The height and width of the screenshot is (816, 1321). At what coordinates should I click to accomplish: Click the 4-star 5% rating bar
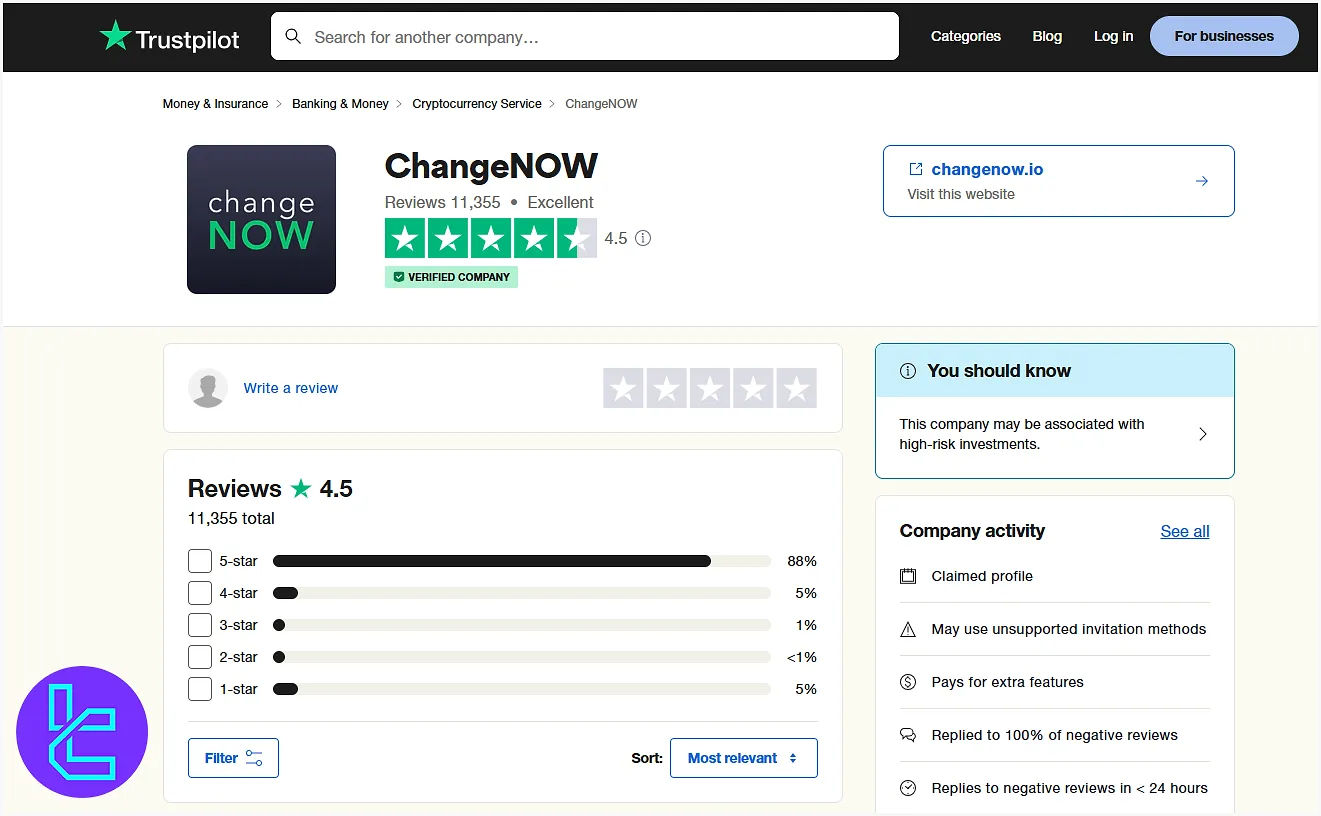pos(521,593)
